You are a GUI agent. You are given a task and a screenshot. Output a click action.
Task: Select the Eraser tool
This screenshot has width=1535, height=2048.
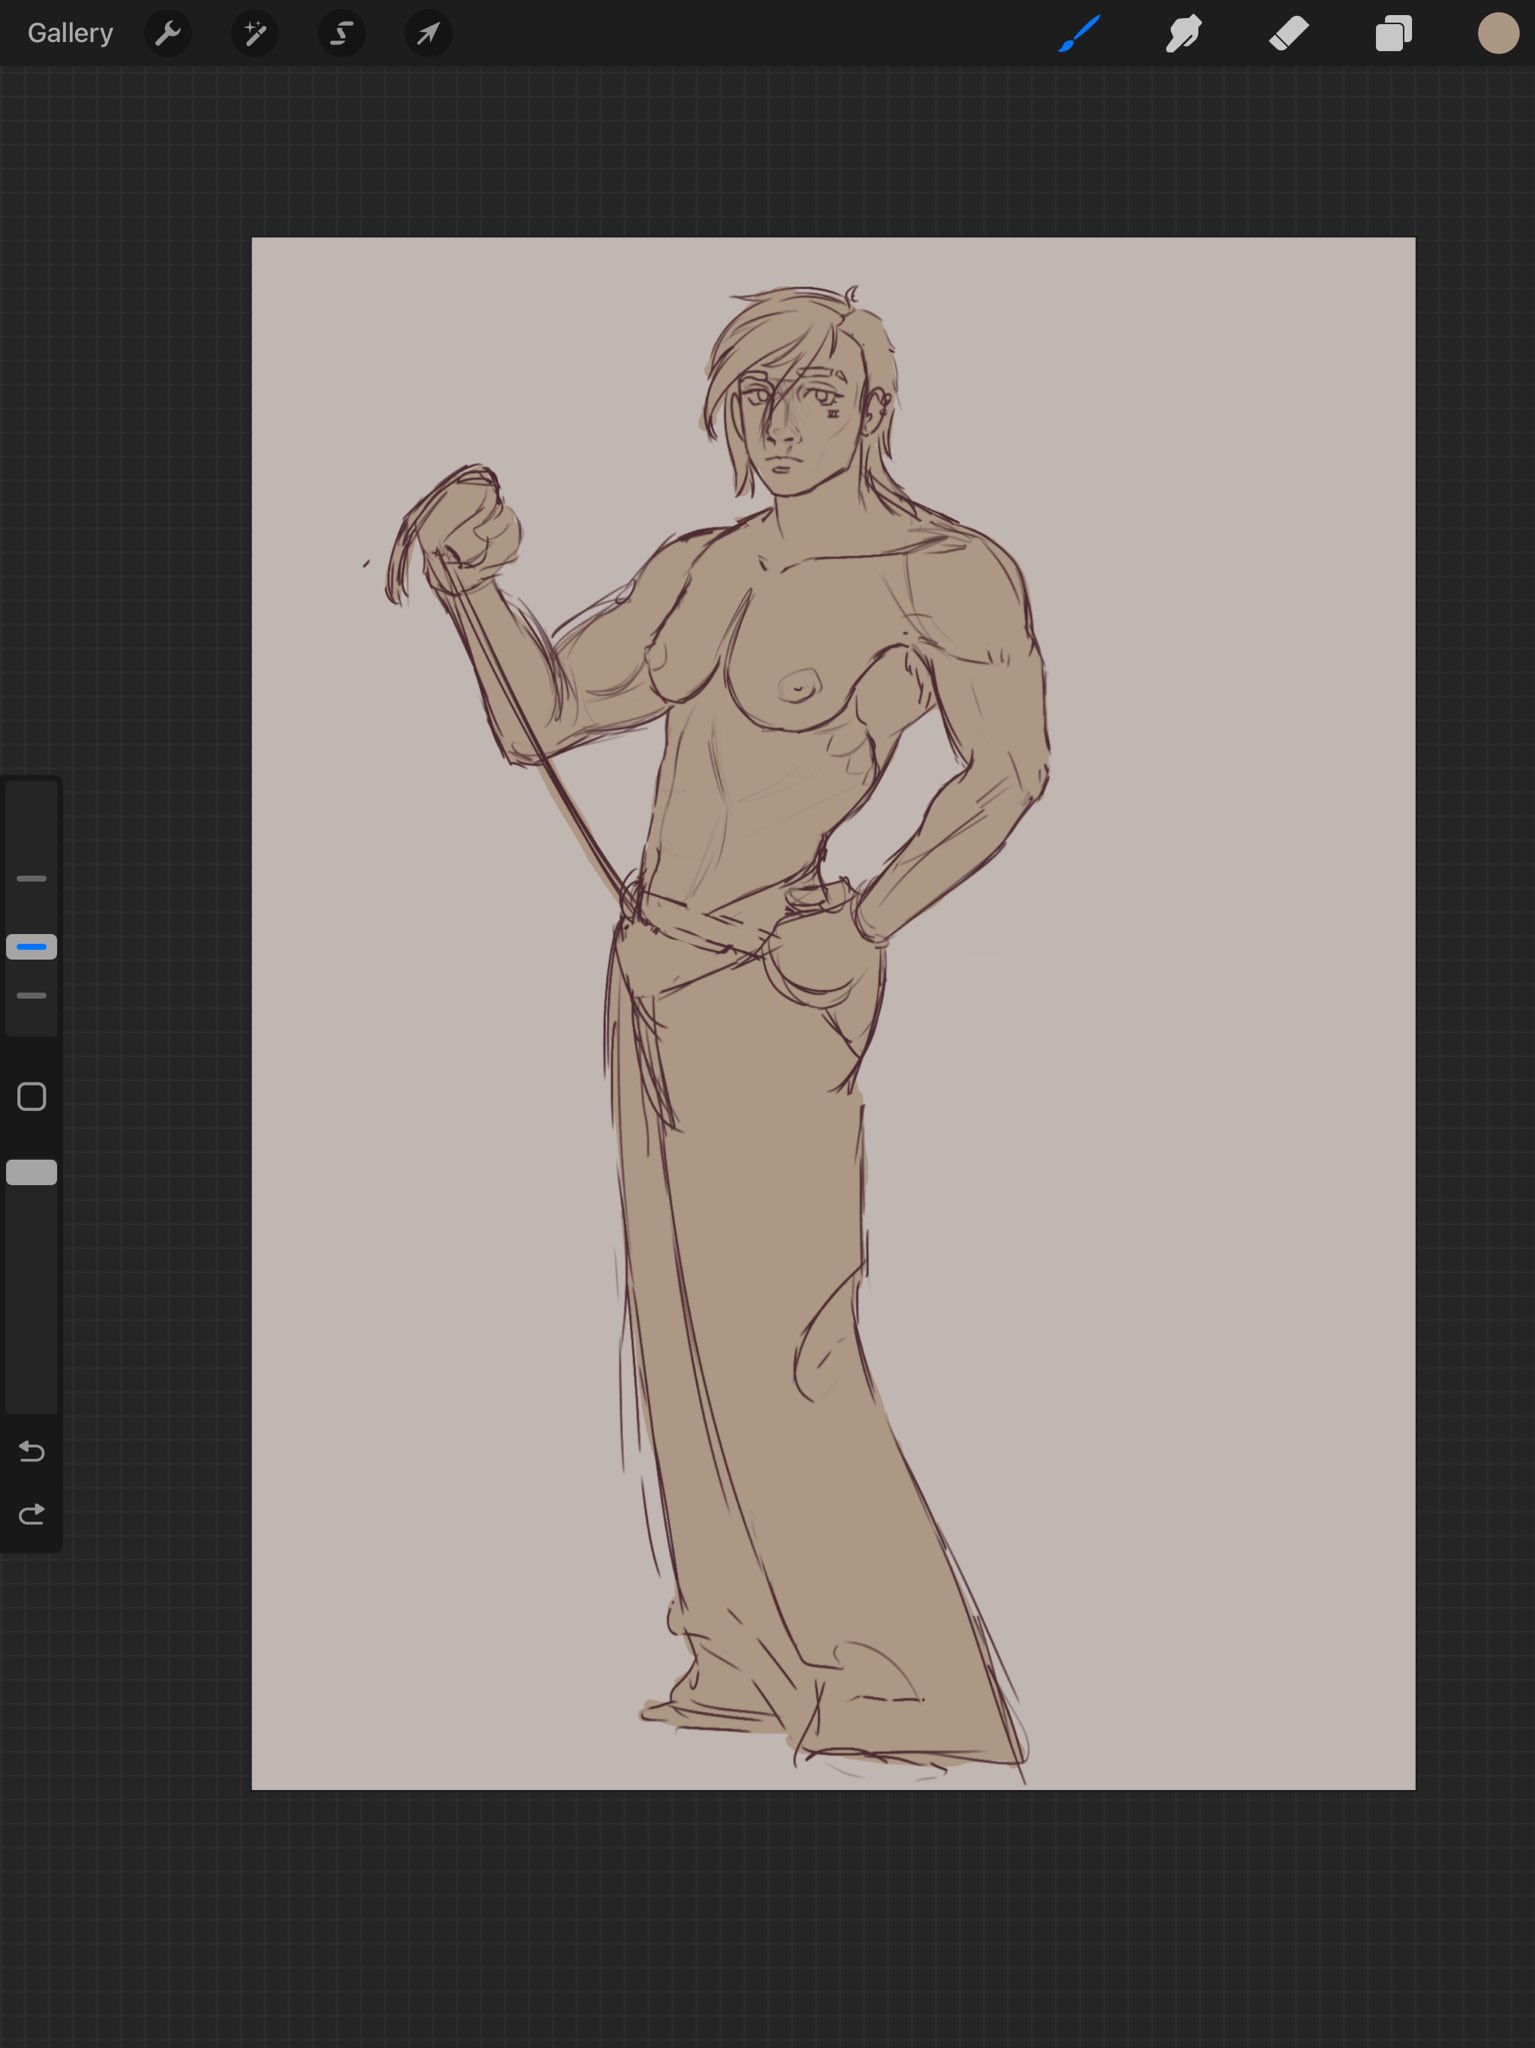[1289, 33]
